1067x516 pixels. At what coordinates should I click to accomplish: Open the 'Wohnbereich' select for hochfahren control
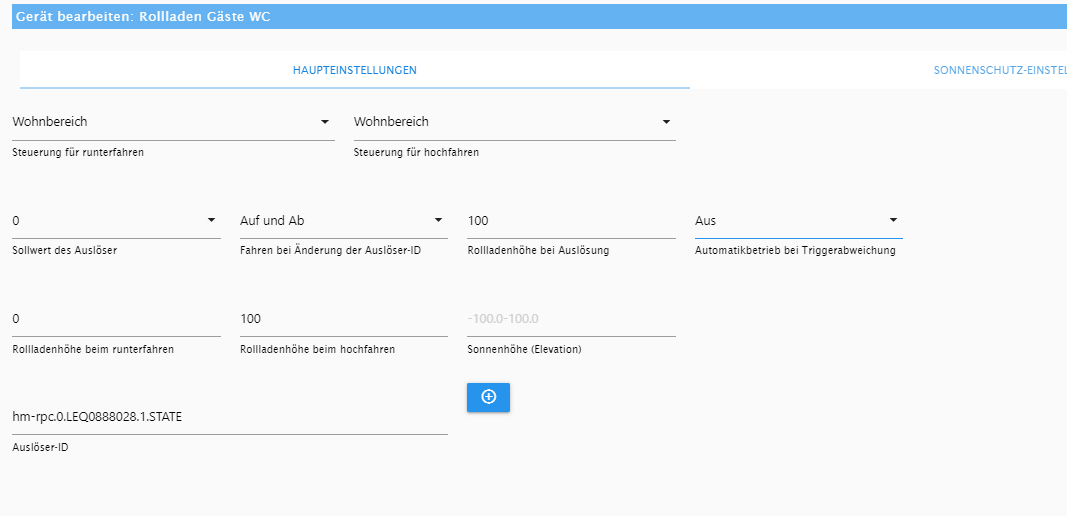[514, 122]
